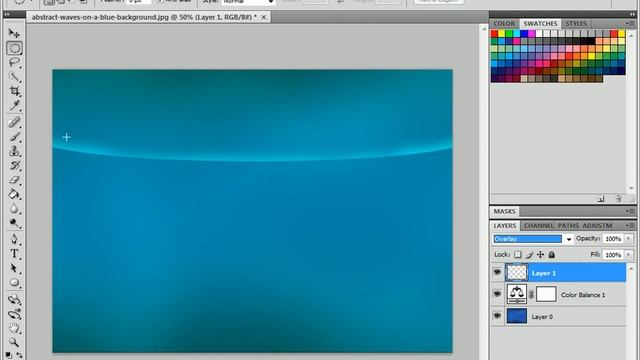Screen dimensions: 640x360
Task: Pick the green swatch in the first row
Action: [509, 34]
